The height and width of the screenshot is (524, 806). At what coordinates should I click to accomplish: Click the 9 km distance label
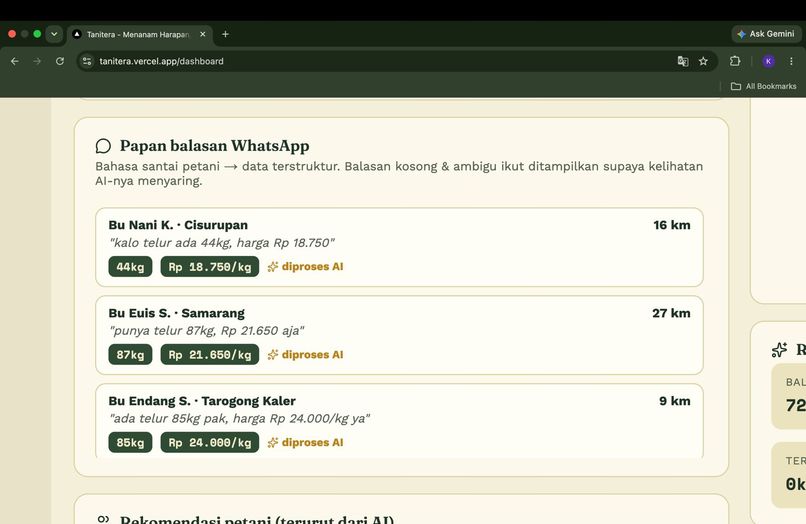674,401
